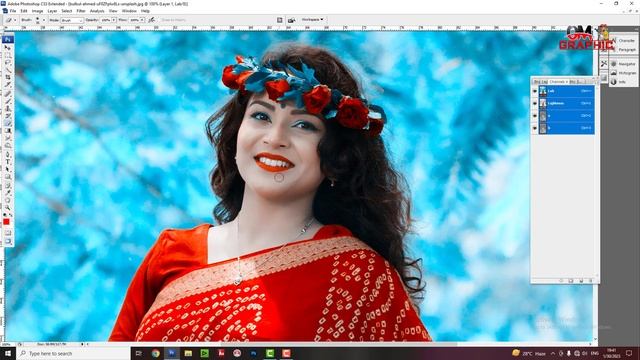Image resolution: width=640 pixels, height=360 pixels.
Task: Open the File menu
Action: [x=13, y=11]
